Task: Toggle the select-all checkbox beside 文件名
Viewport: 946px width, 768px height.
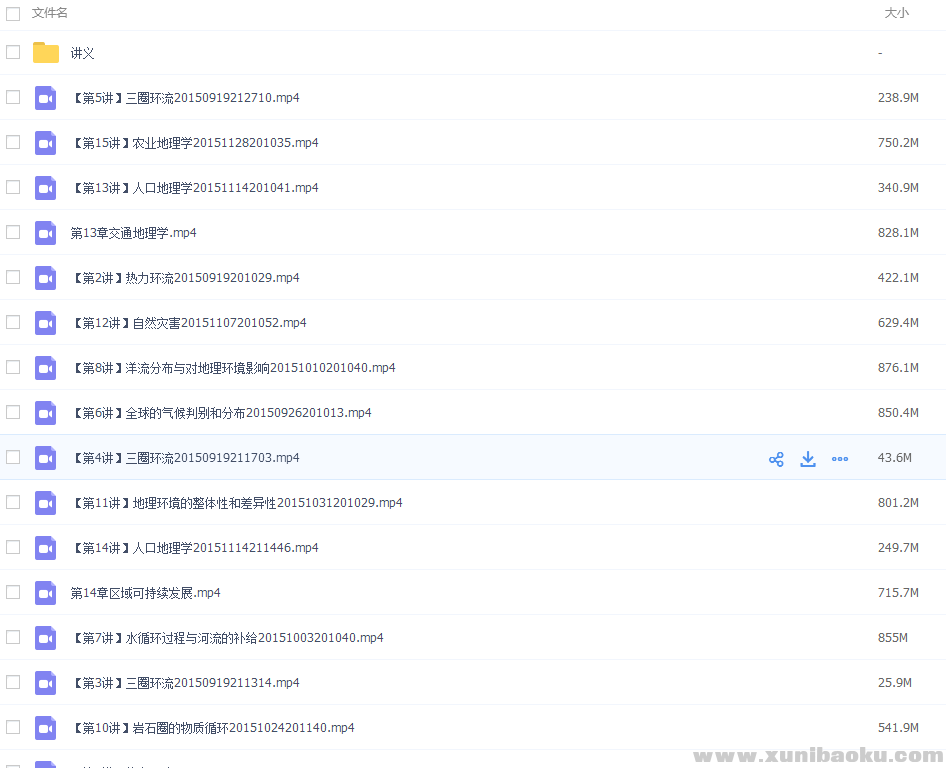Action: point(13,13)
